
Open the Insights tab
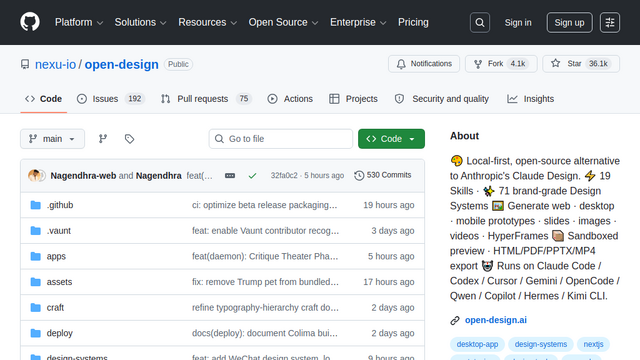click(530, 99)
